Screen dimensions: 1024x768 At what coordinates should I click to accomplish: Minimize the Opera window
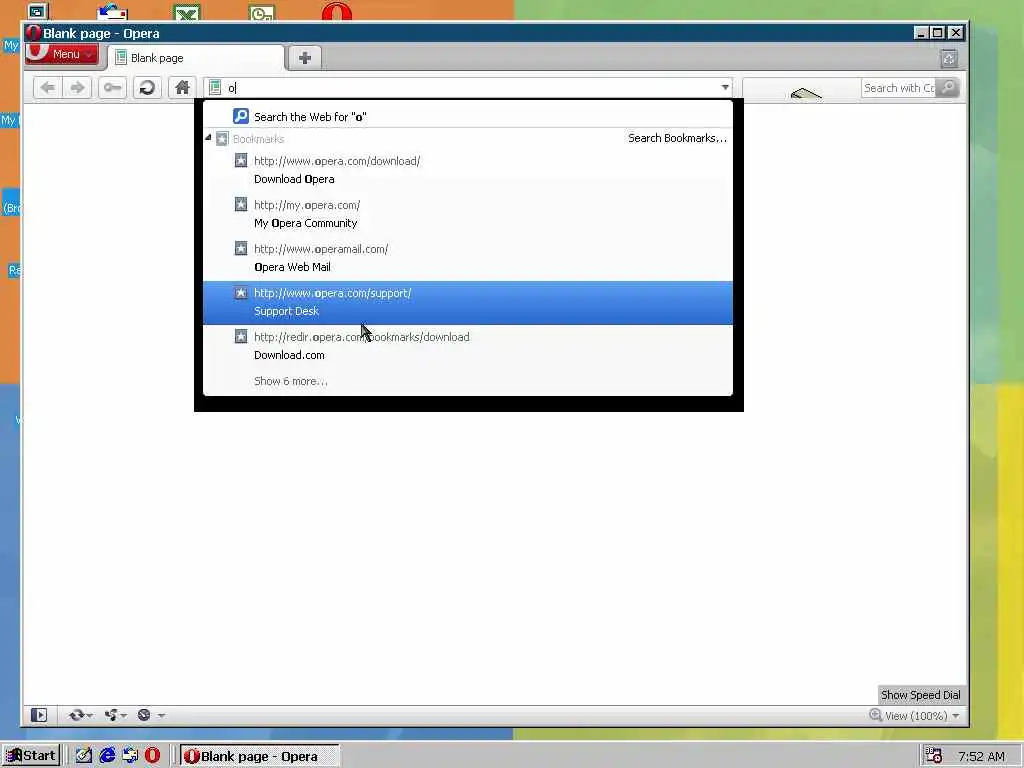click(921, 33)
